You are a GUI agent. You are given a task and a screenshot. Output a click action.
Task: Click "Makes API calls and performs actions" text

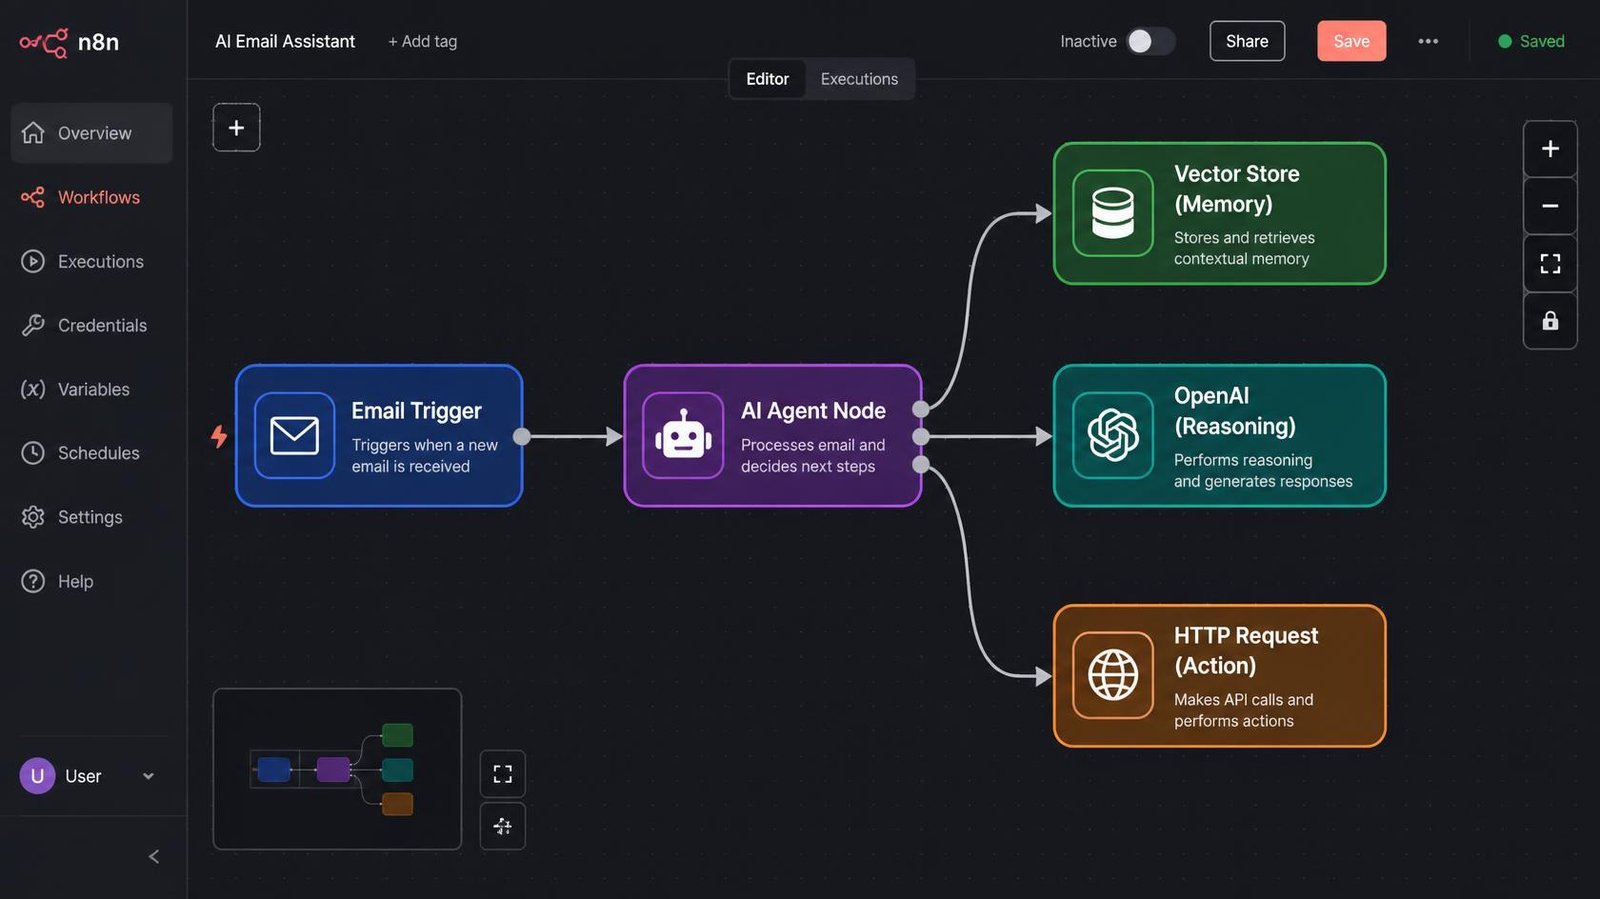(x=1243, y=710)
